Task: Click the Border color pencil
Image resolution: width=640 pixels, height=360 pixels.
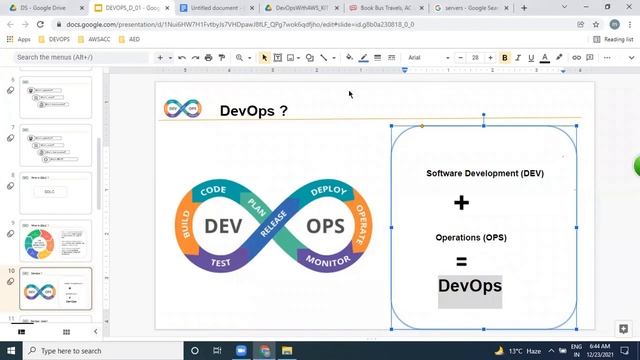Action: point(364,58)
